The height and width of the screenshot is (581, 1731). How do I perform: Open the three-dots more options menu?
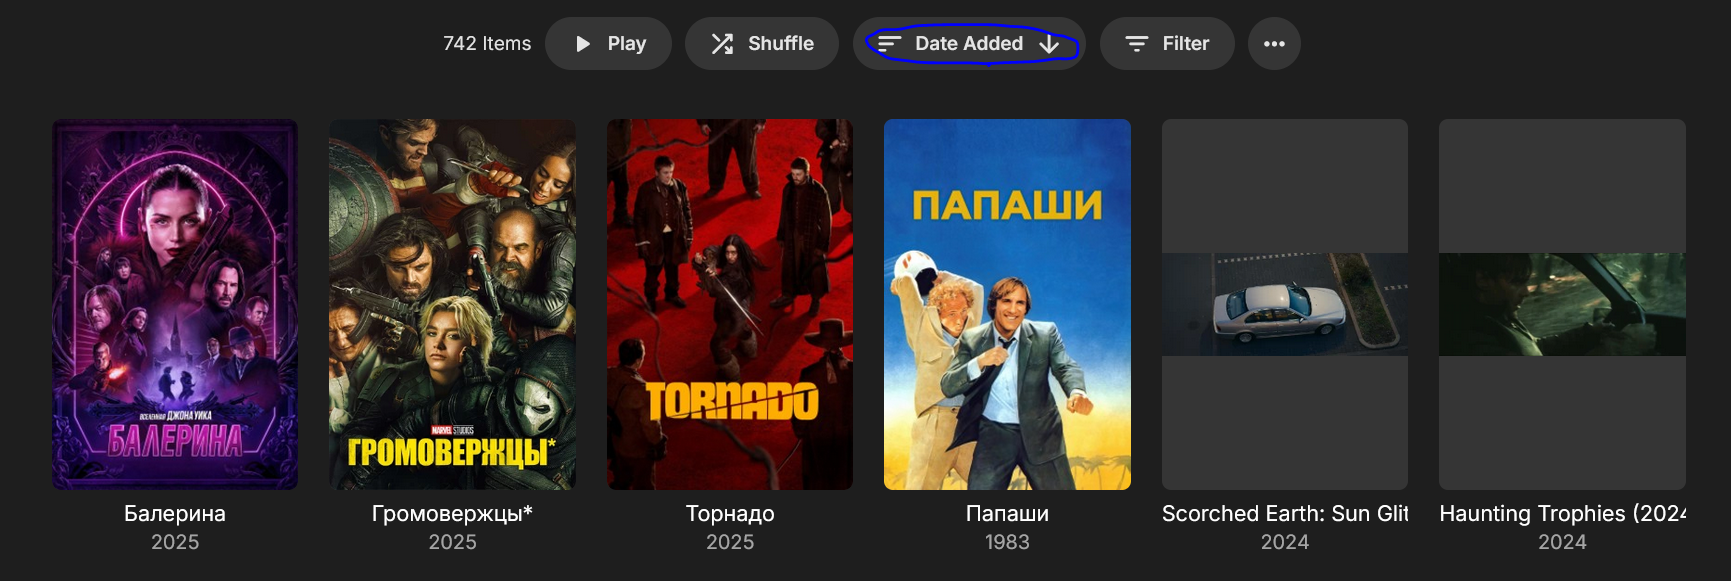[x=1274, y=44]
